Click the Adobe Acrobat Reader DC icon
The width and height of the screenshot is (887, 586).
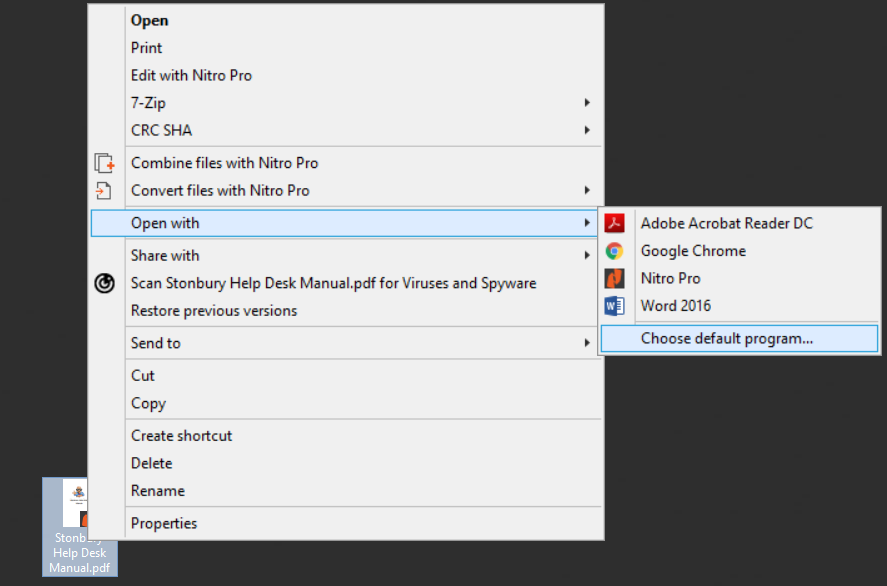(614, 223)
